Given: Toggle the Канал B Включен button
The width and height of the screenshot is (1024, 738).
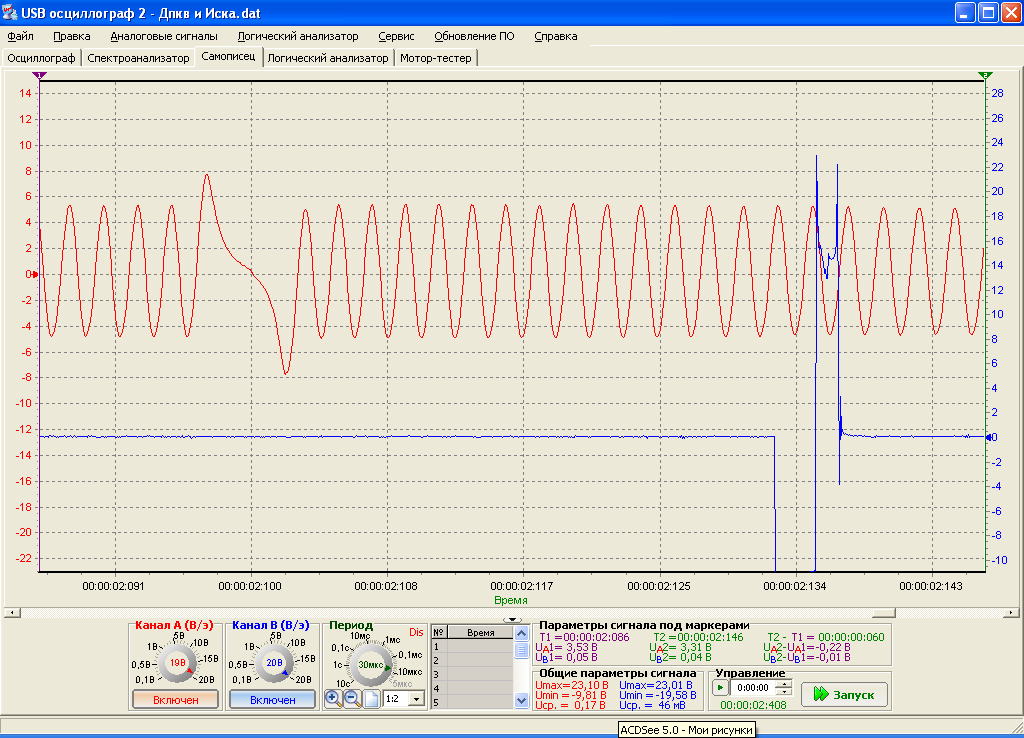Looking at the screenshot, I should coord(272,699).
